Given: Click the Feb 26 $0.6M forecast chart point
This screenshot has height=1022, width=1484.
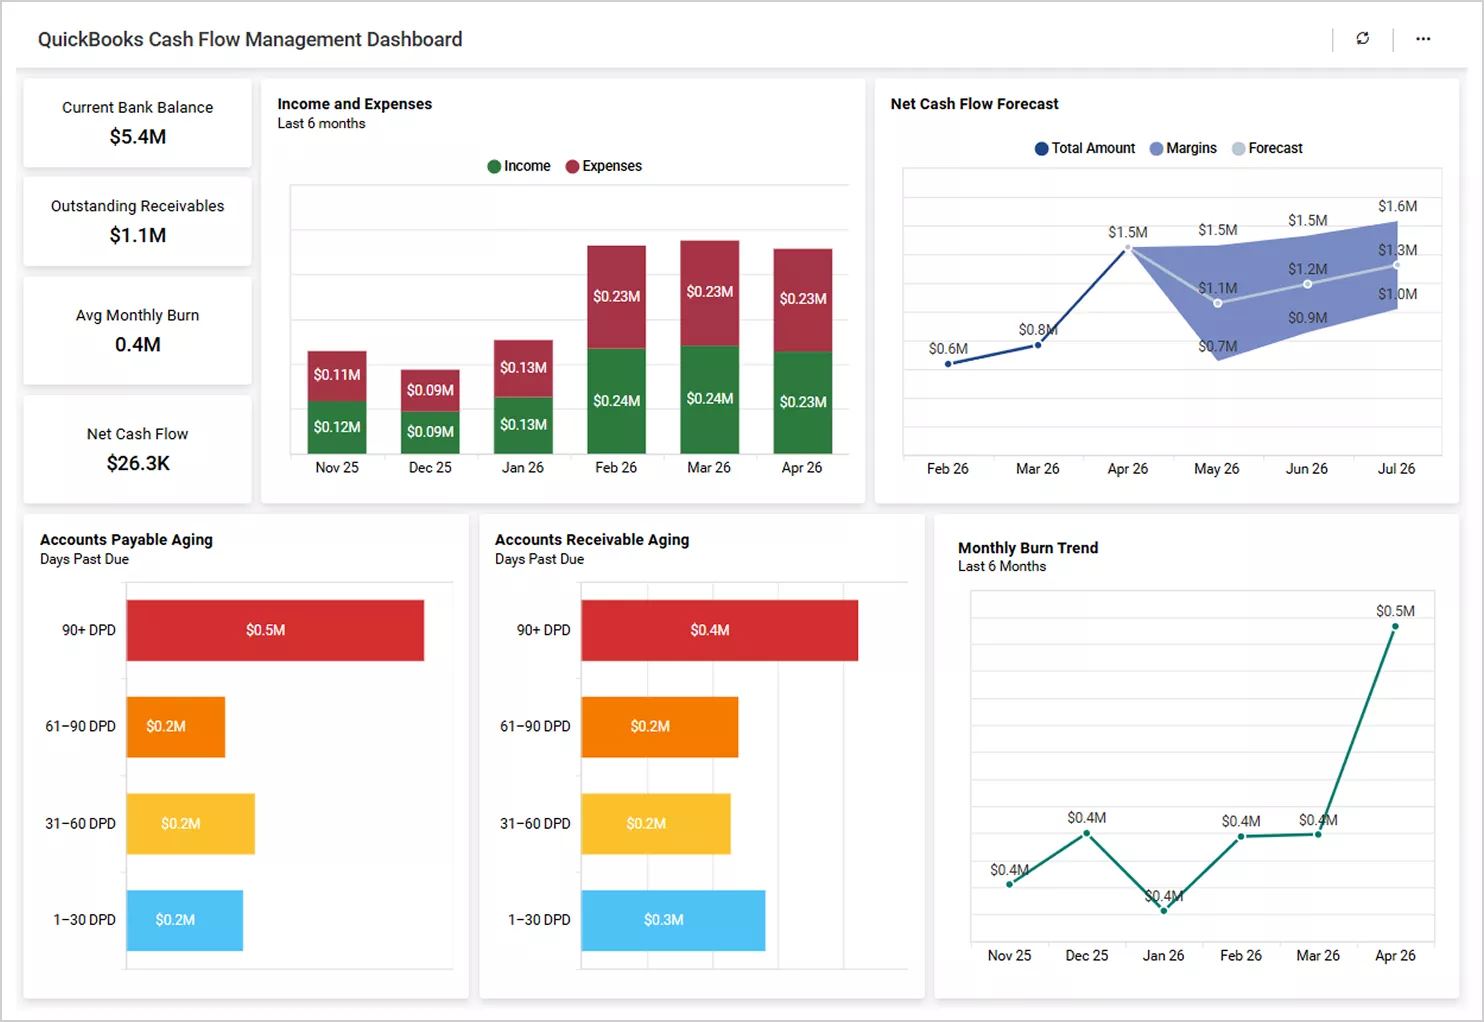Looking at the screenshot, I should (x=948, y=364).
